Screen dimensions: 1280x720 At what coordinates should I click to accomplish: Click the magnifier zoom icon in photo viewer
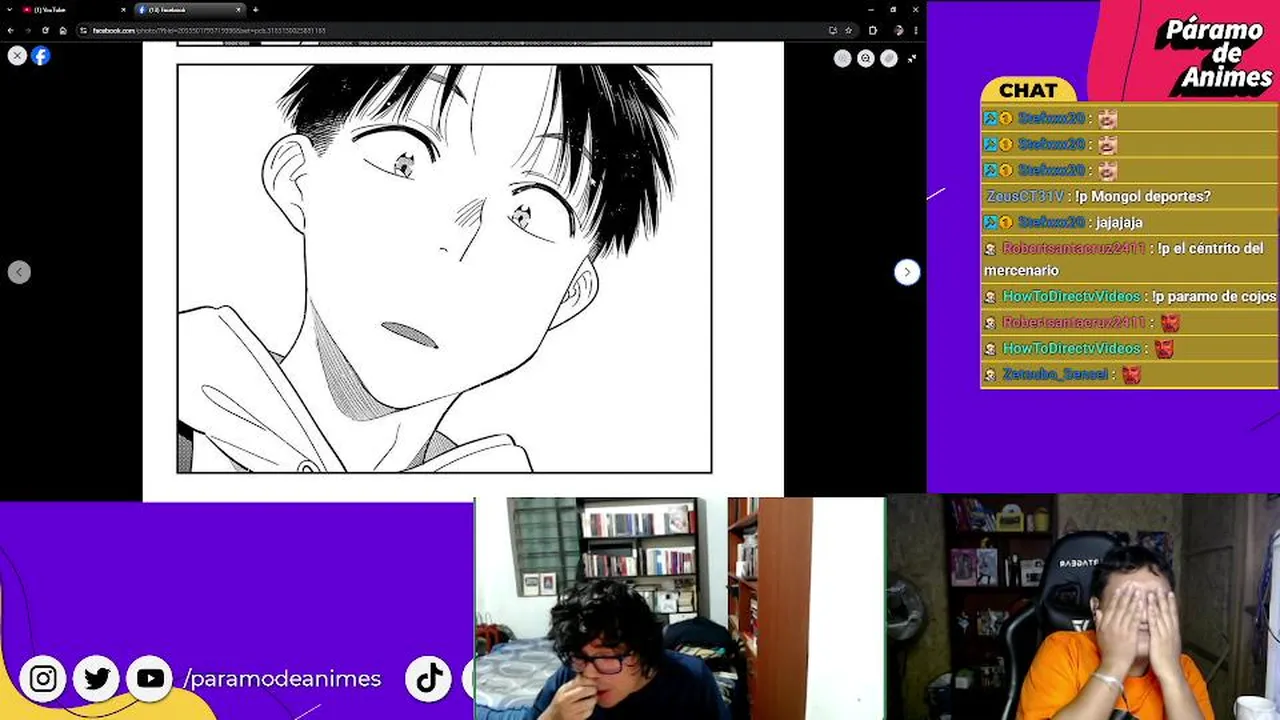point(866,58)
